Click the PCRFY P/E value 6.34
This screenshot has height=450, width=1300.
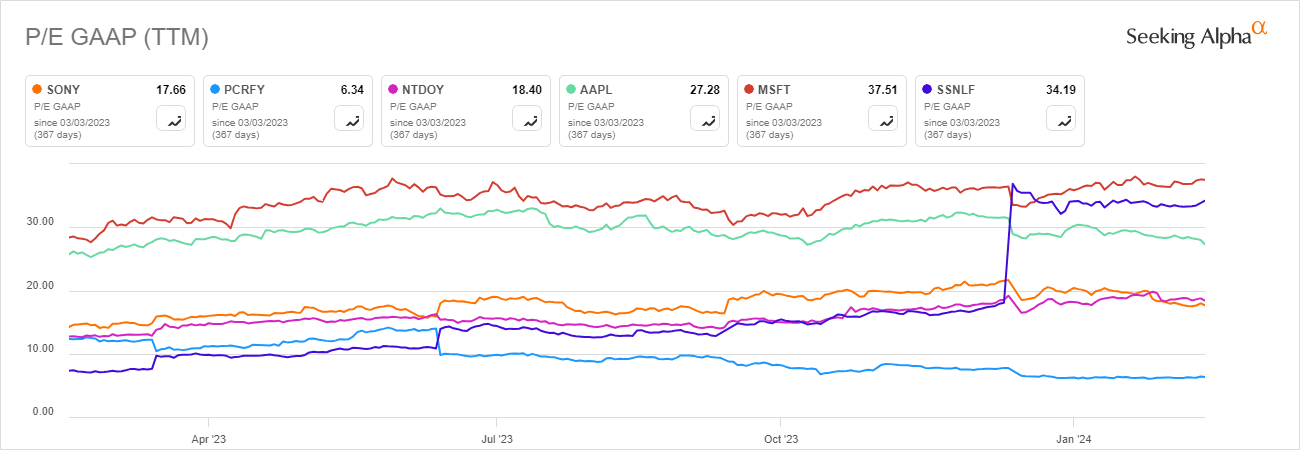pyautogui.click(x=352, y=89)
